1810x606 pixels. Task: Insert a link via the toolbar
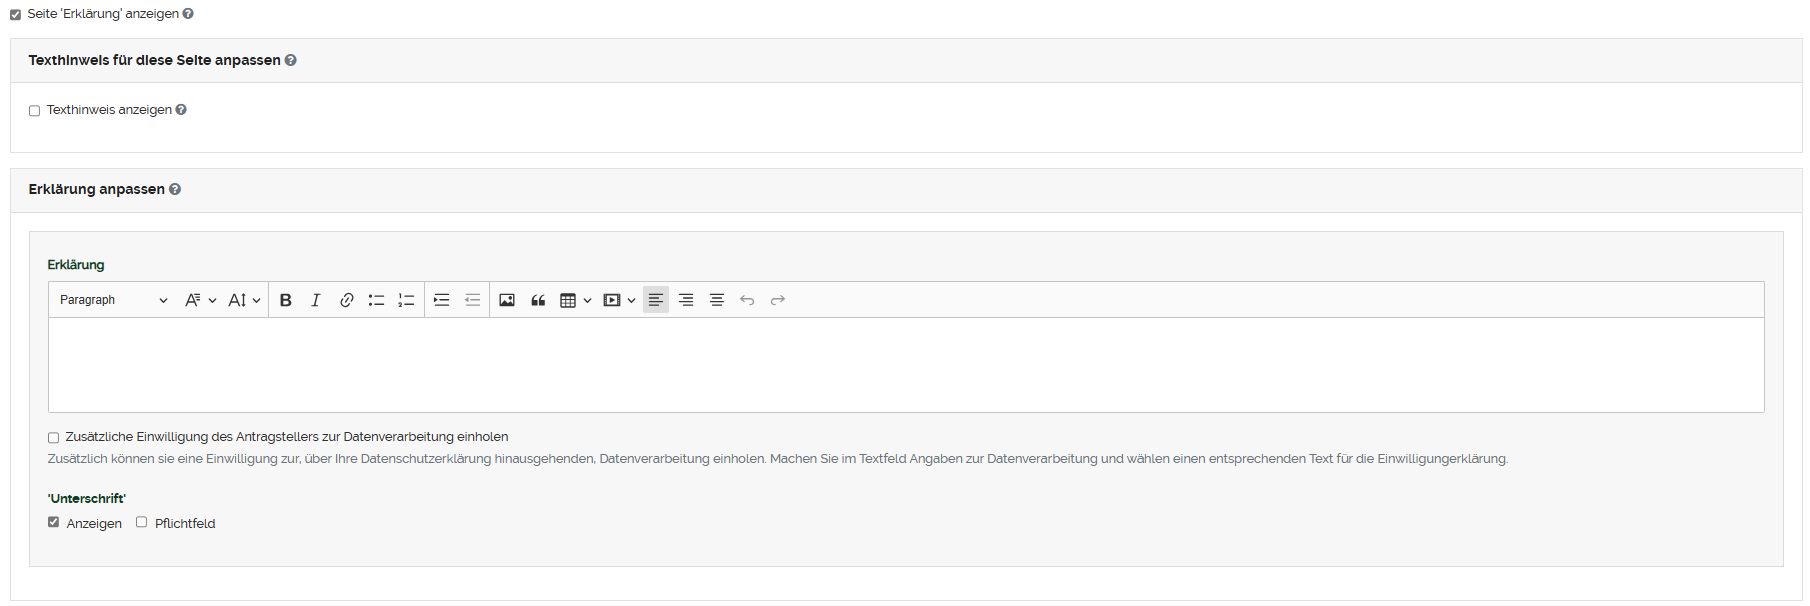[x=346, y=300]
